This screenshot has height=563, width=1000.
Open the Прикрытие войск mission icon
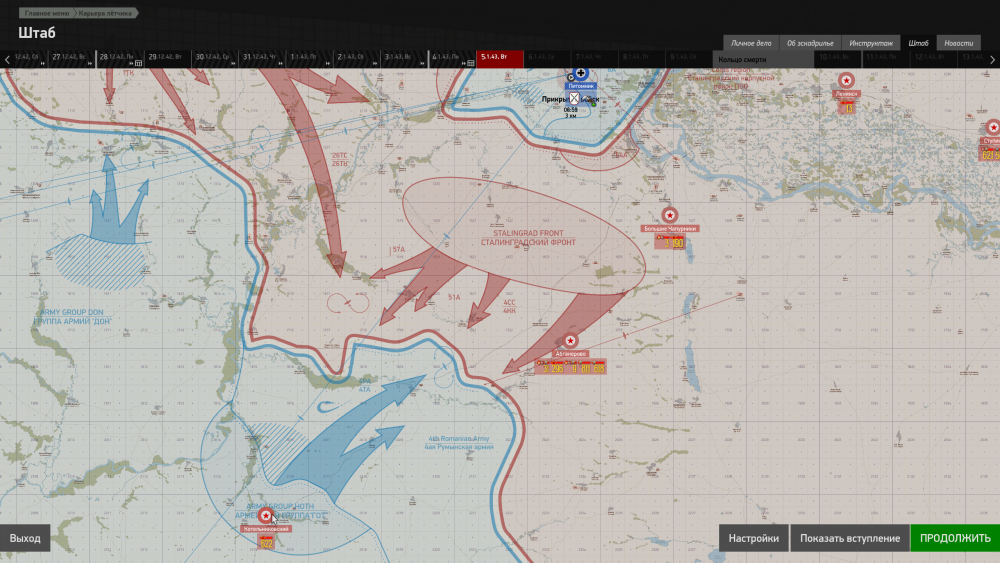point(575,99)
